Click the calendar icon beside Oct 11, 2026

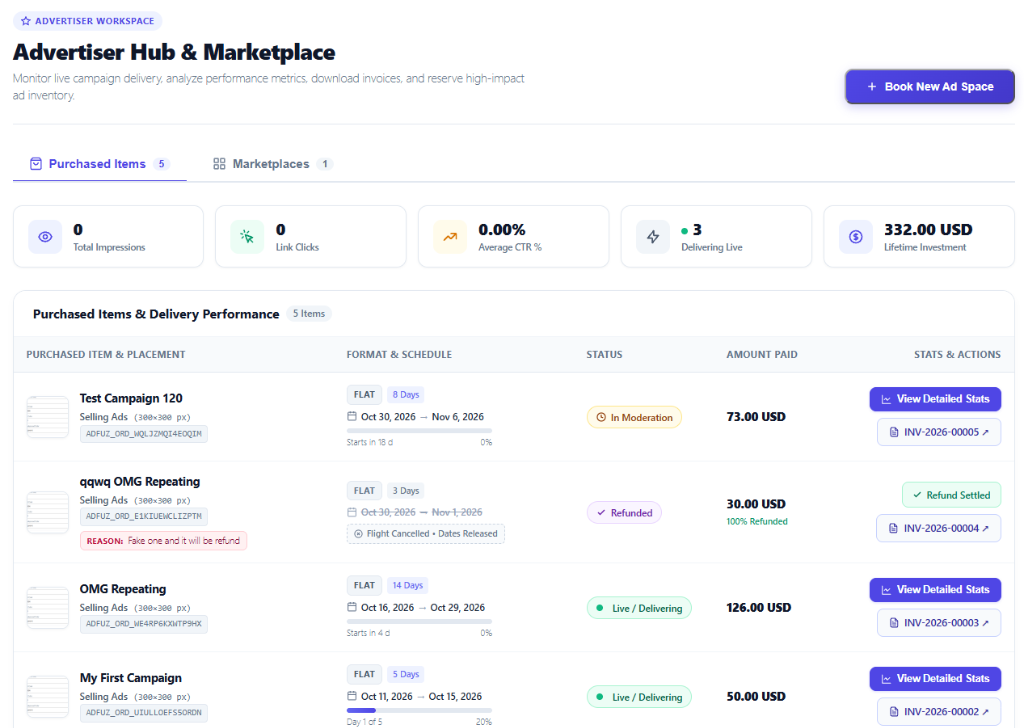(x=351, y=695)
